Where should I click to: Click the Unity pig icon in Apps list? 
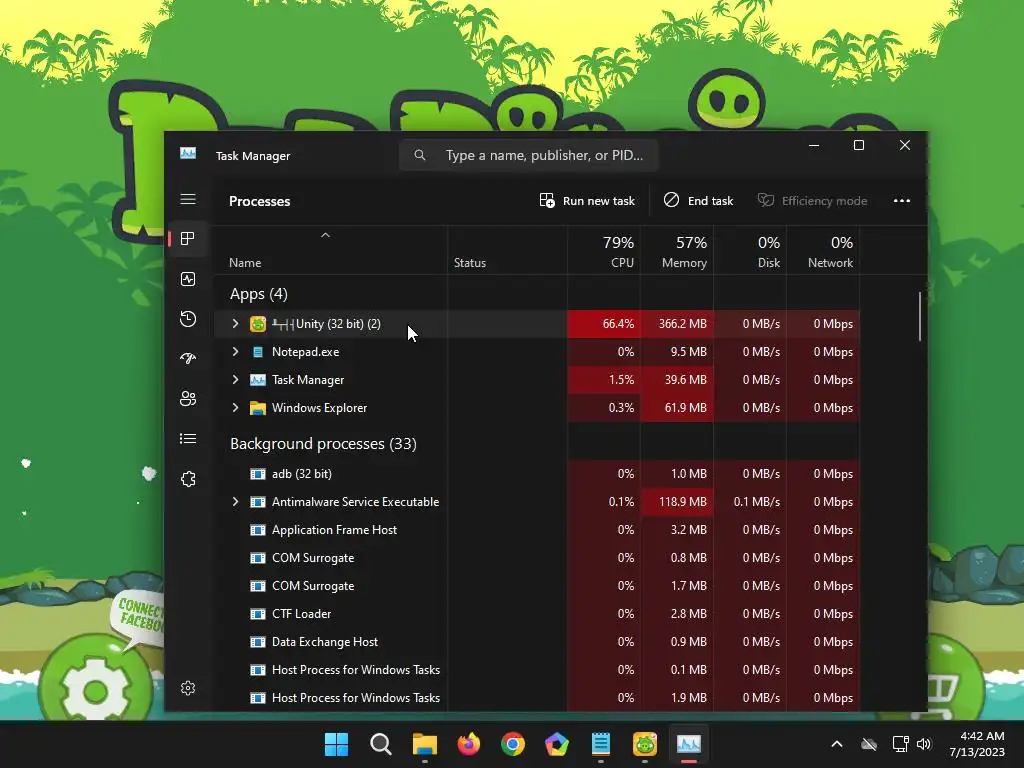(x=258, y=324)
